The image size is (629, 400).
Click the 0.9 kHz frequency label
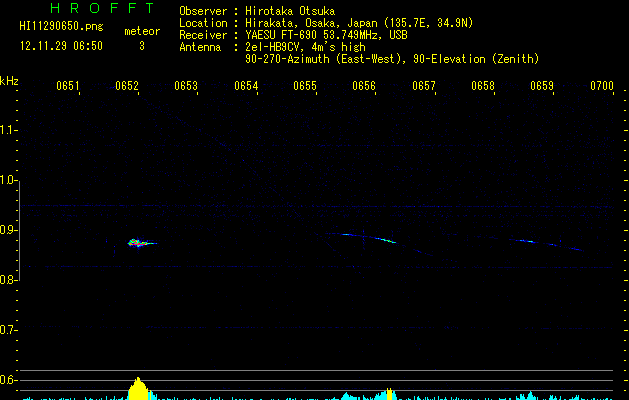click(8, 230)
